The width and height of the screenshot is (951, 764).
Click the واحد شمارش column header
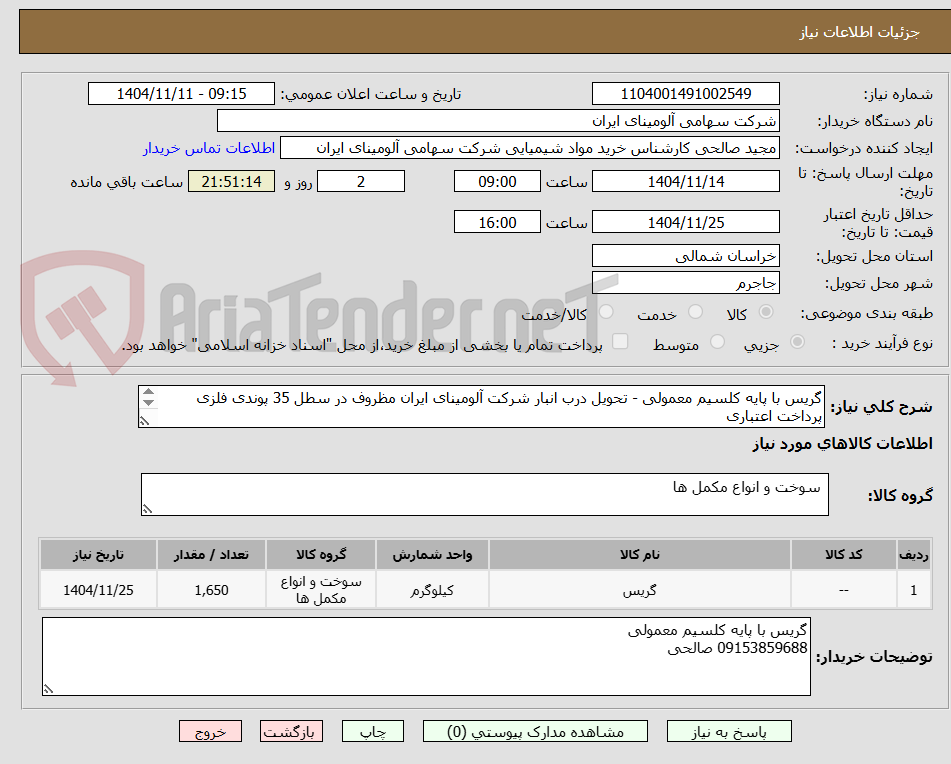[x=432, y=555]
